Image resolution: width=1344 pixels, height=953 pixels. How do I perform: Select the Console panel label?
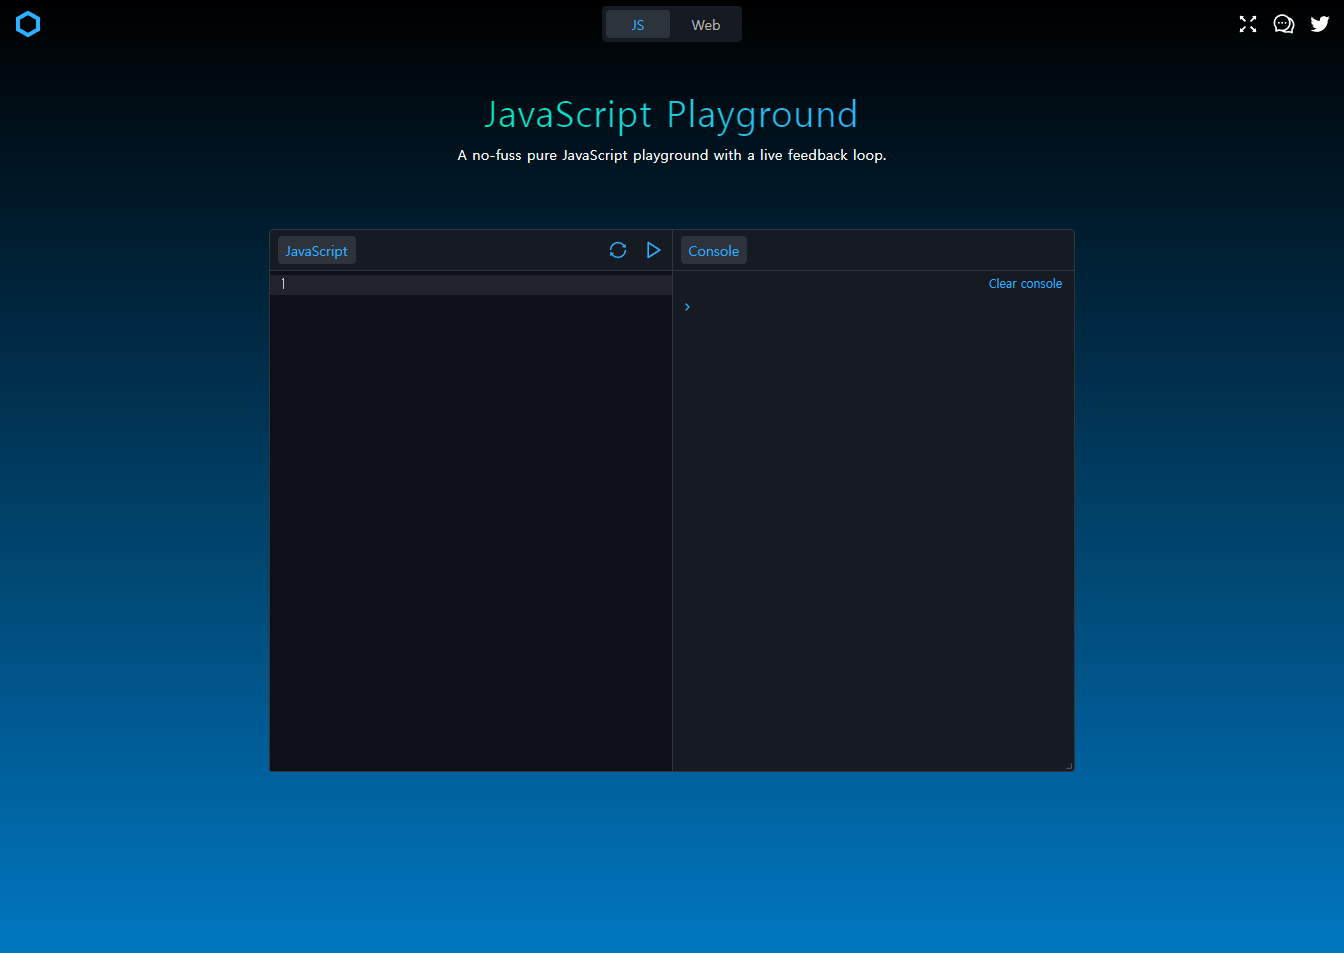point(714,251)
